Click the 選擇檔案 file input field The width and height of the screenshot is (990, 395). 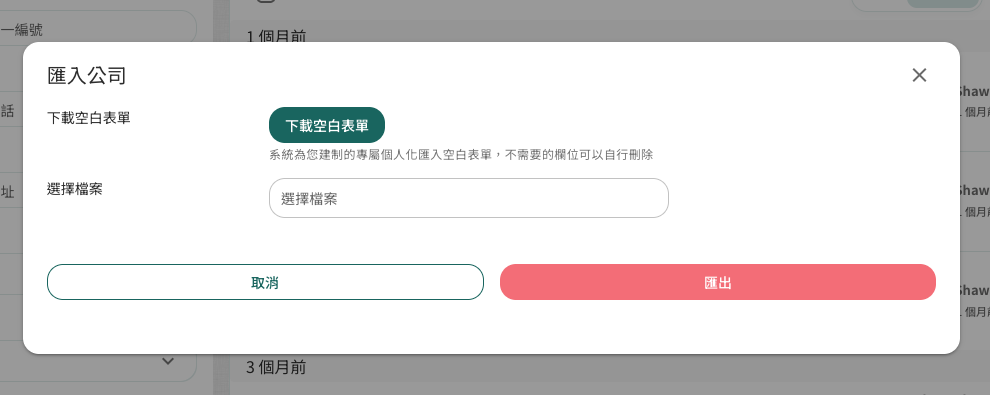(468, 198)
